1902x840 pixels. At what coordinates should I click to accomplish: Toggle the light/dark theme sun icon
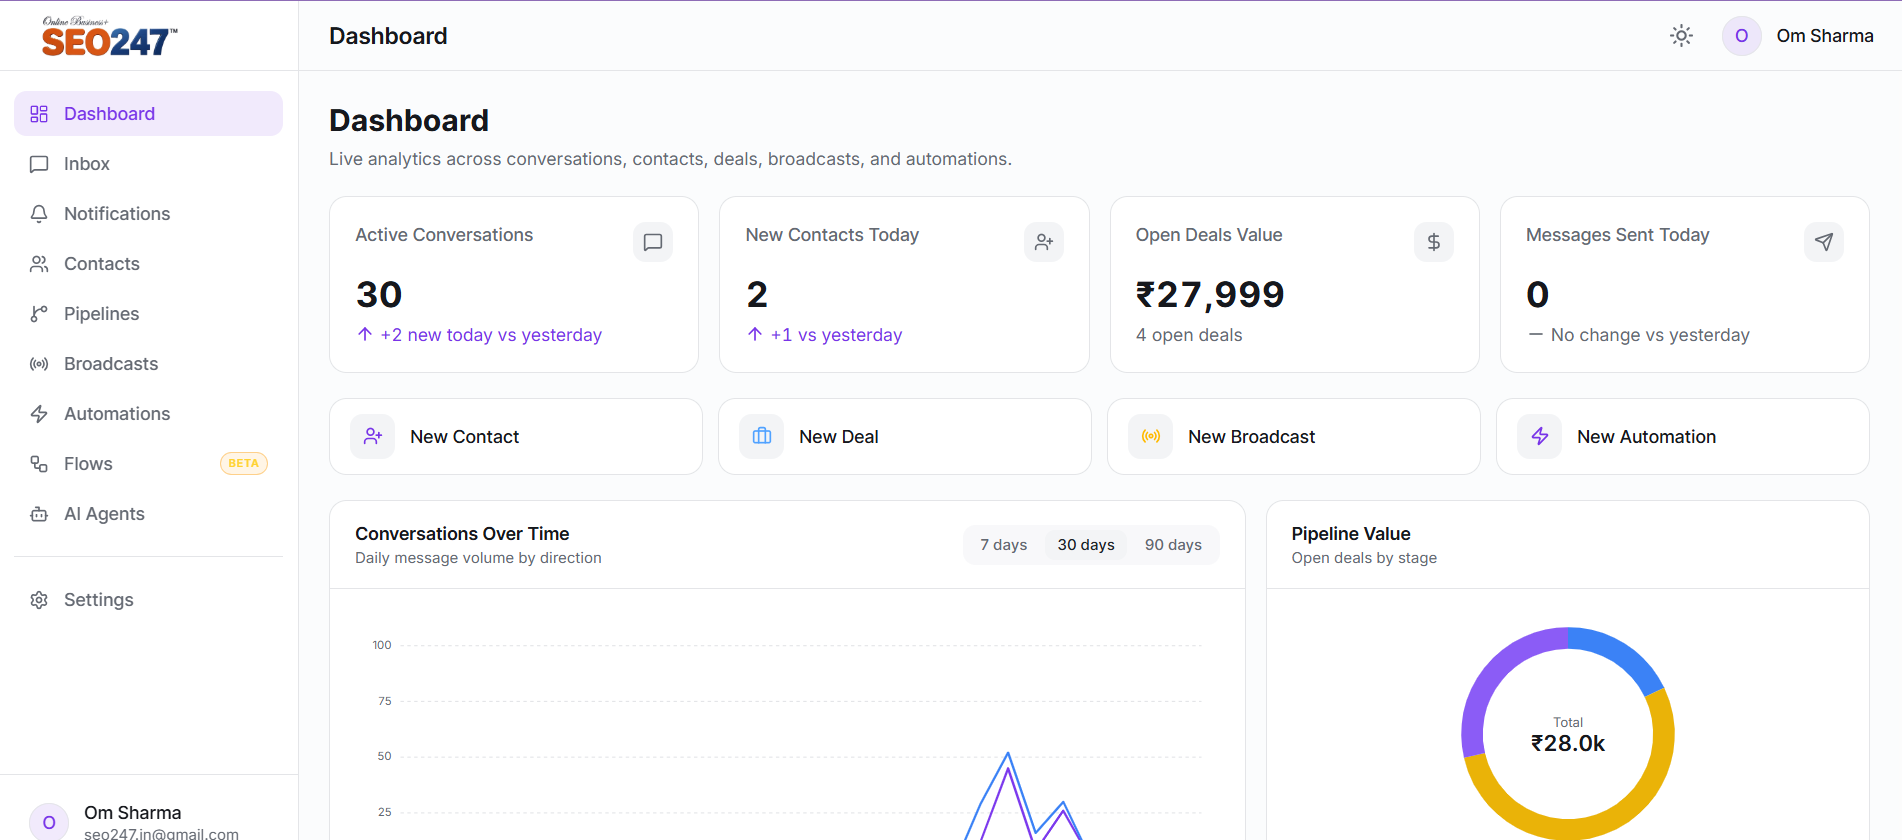1682,36
